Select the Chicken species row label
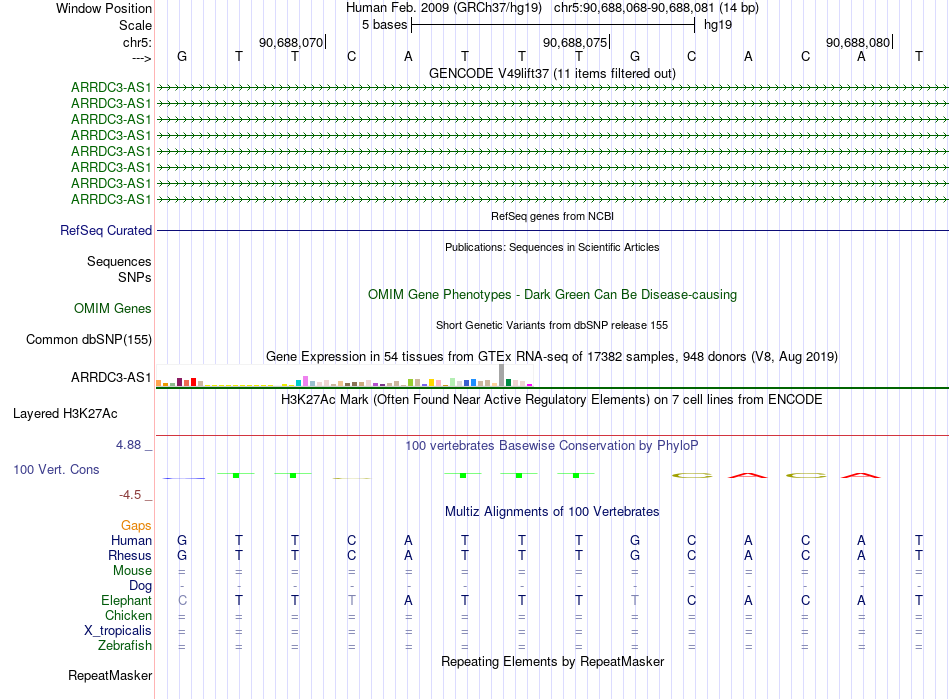Image resolution: width=950 pixels, height=699 pixels. click(128, 615)
